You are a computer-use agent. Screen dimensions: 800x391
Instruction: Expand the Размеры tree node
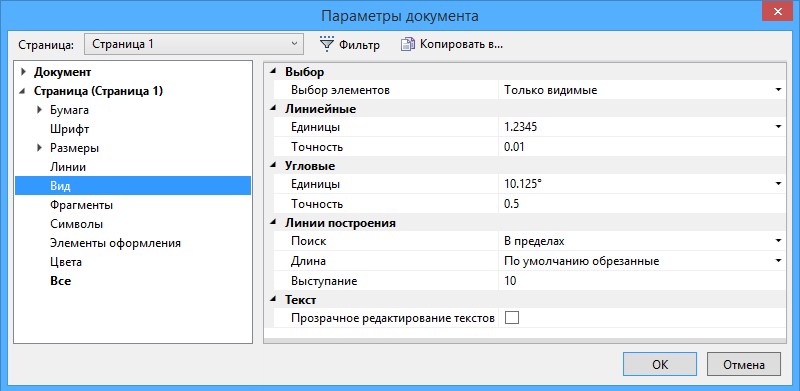coord(39,148)
